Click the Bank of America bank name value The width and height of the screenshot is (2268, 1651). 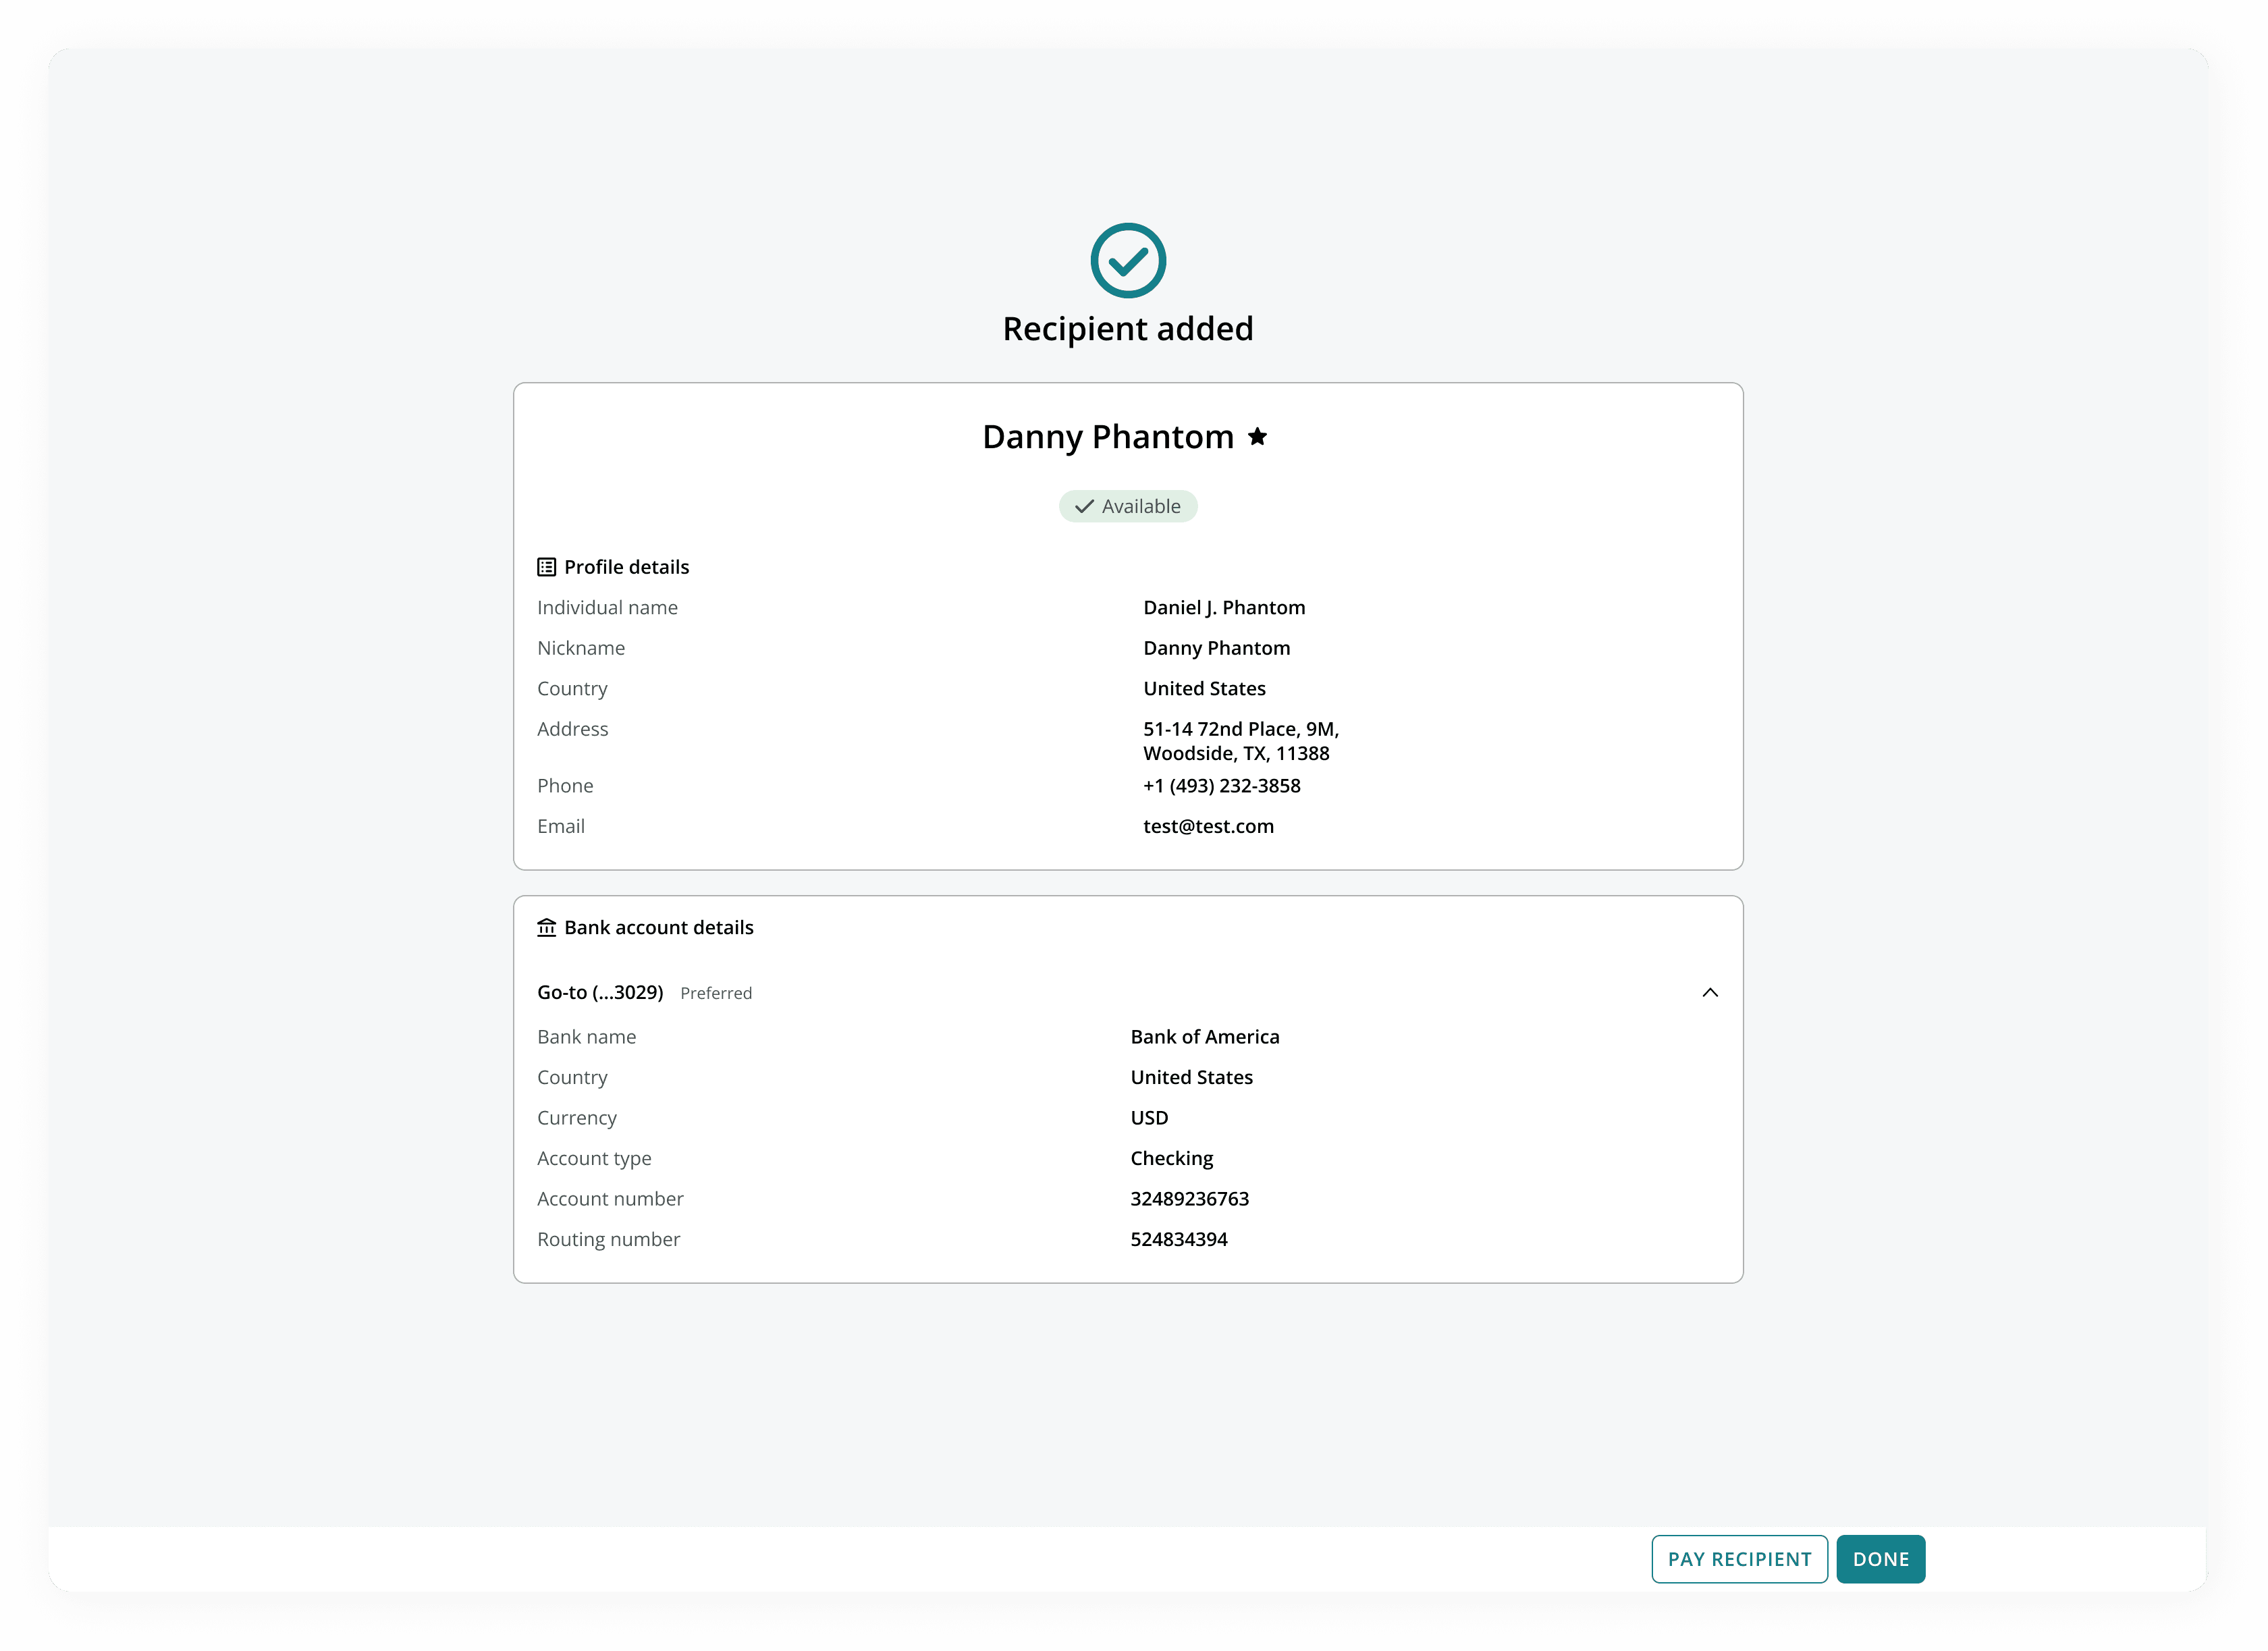tap(1204, 1037)
